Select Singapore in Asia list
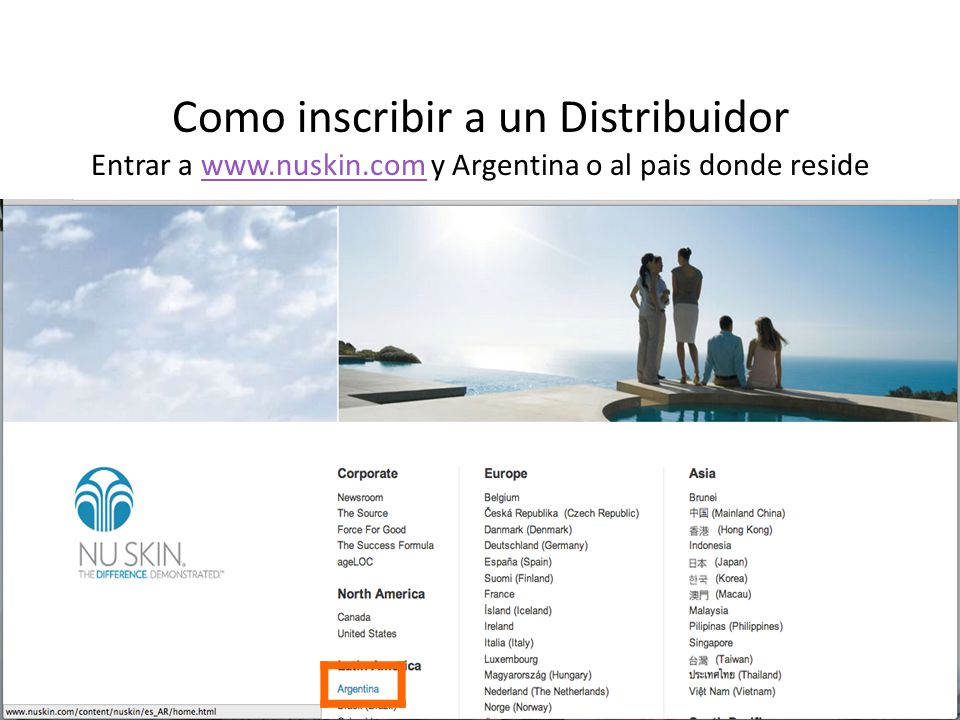Viewport: 960px width, 720px height. click(711, 643)
